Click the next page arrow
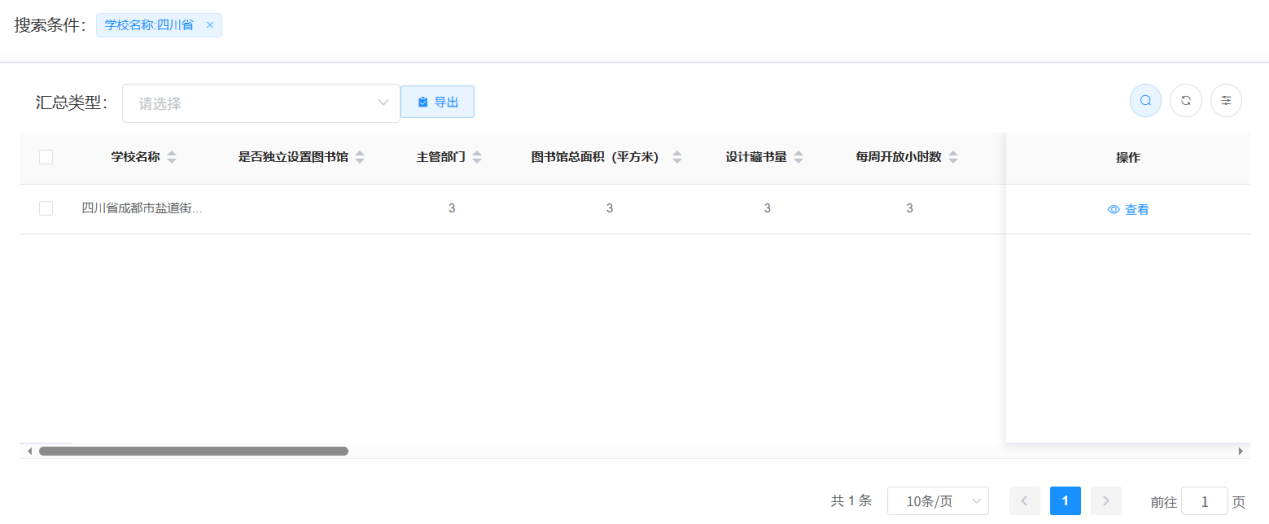This screenshot has height=524, width=1269. point(1106,501)
